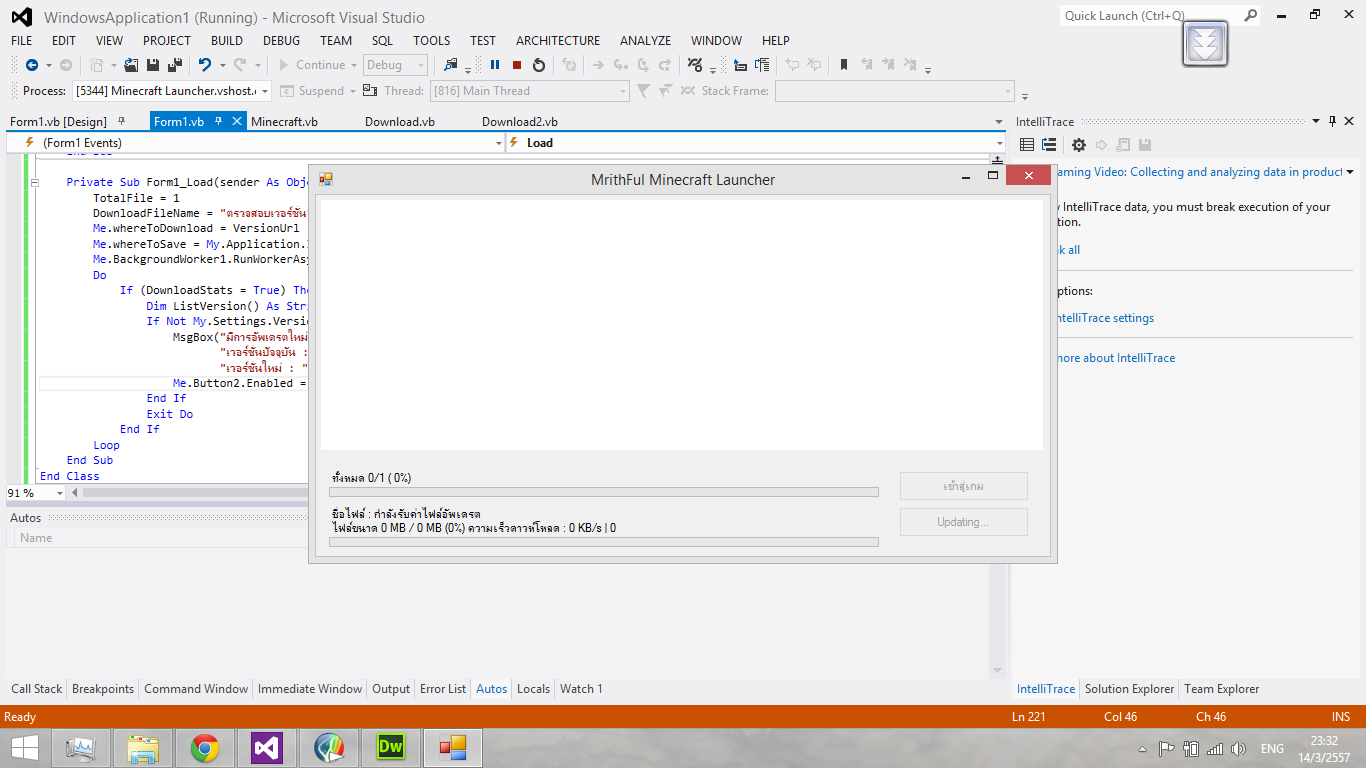Viewport: 1366px width, 768px height.
Task: Click the Break All pause icon
Action: [495, 65]
